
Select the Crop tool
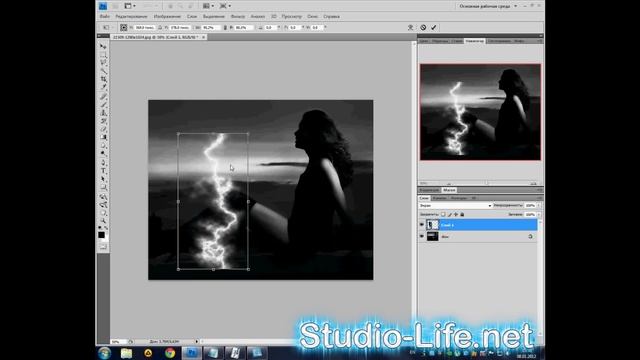[103, 79]
